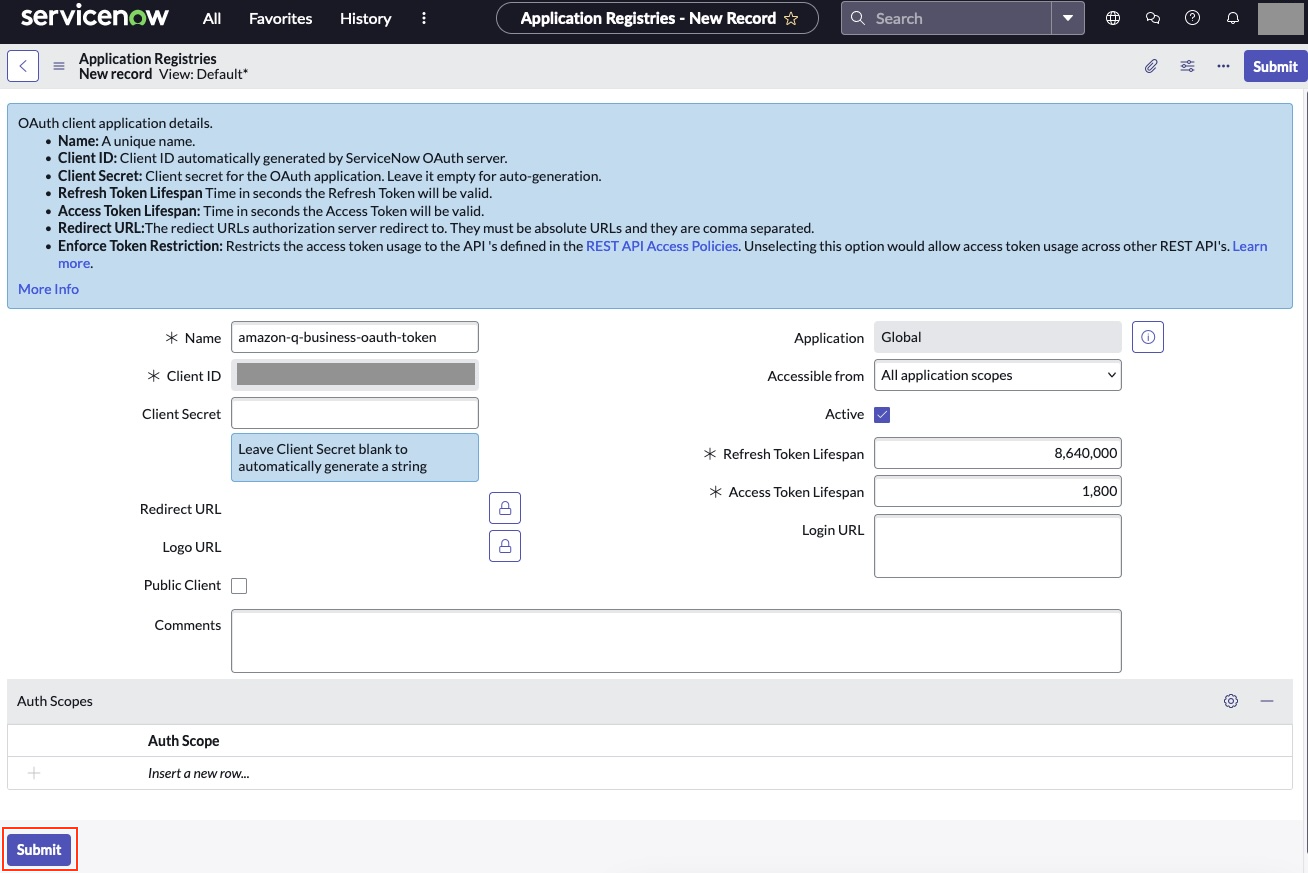This screenshot has width=1308, height=873.
Task: Unlock the Logo URL field
Action: click(505, 546)
